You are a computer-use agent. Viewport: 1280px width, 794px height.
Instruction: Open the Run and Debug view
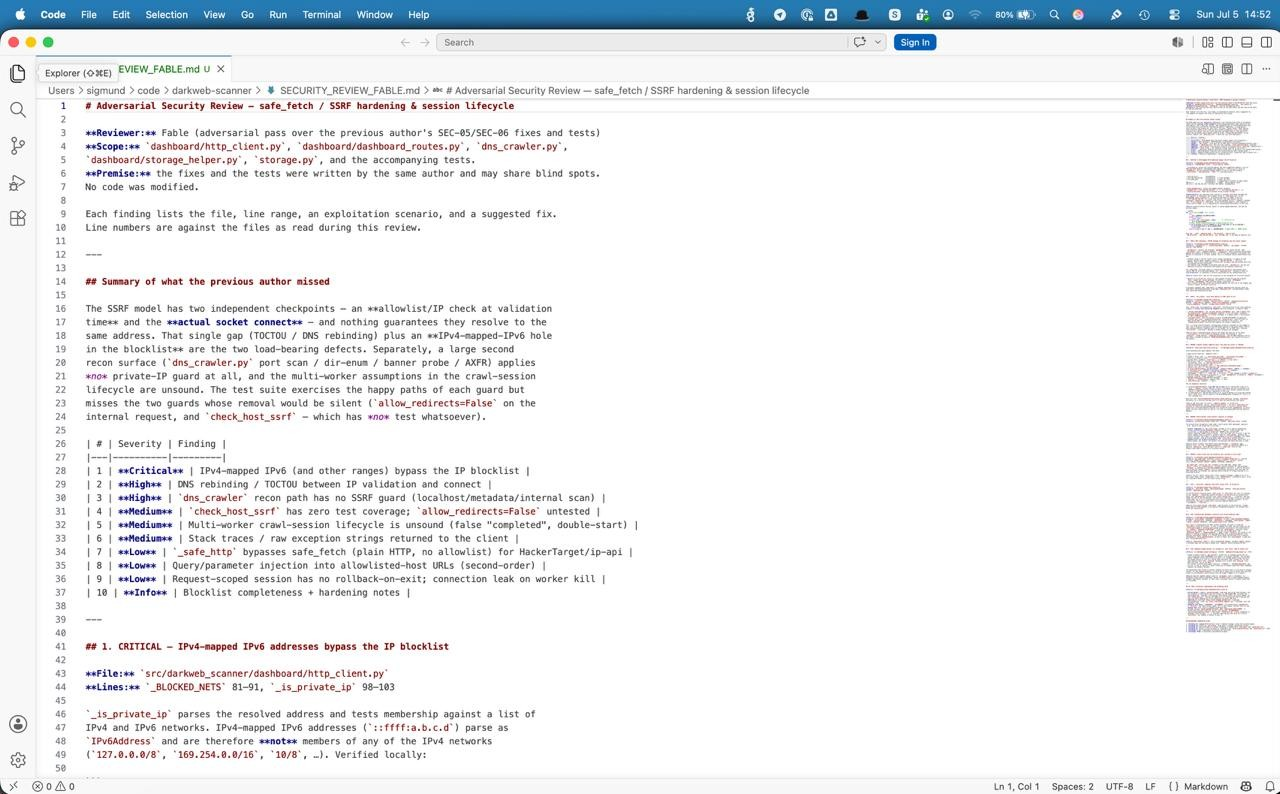click(17, 183)
